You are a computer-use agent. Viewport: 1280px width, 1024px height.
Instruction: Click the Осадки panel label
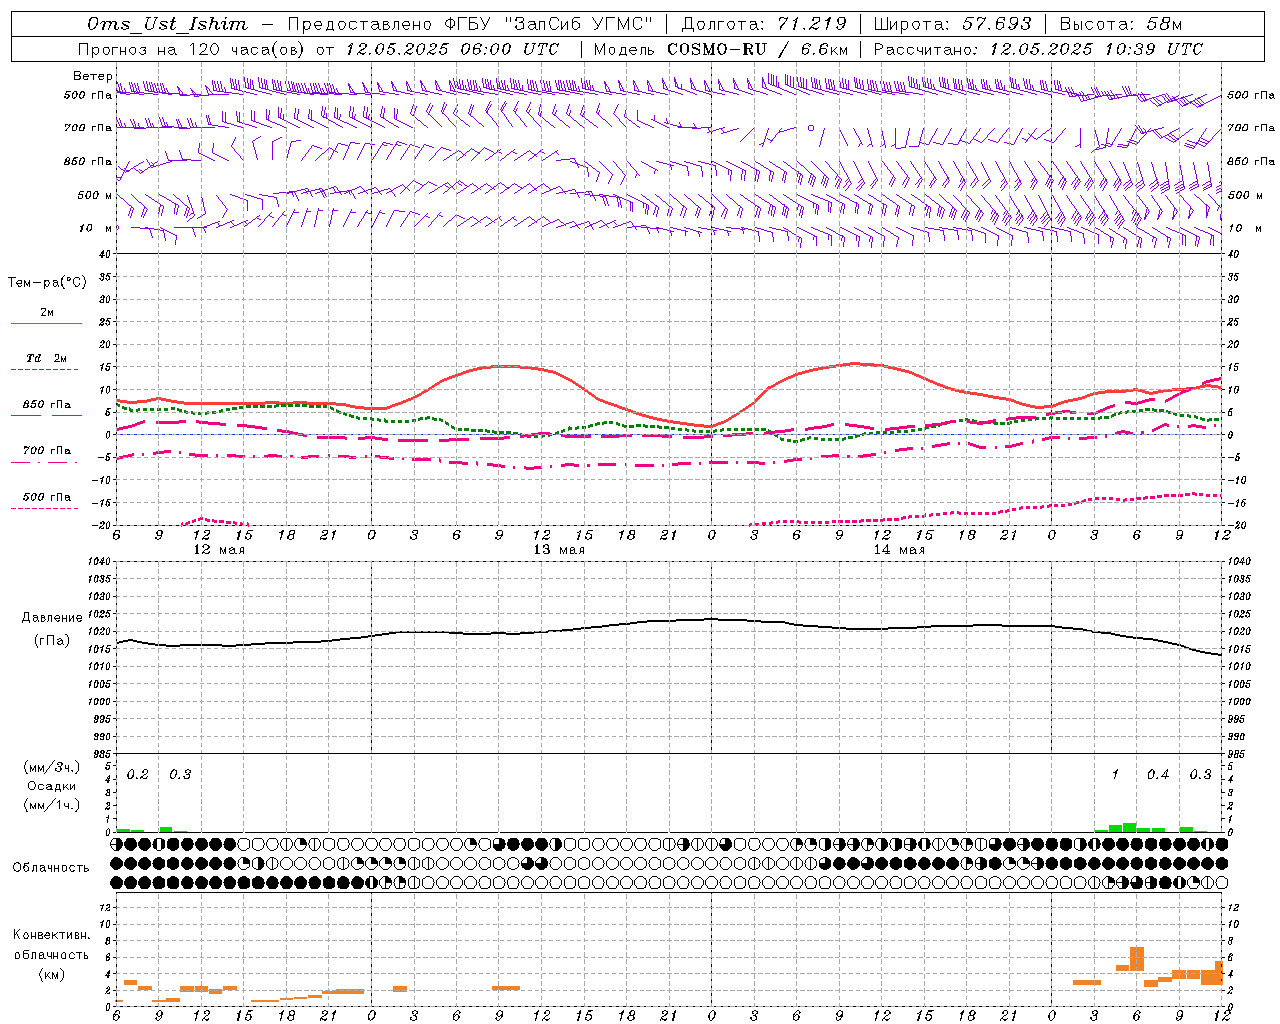pyautogui.click(x=52, y=786)
